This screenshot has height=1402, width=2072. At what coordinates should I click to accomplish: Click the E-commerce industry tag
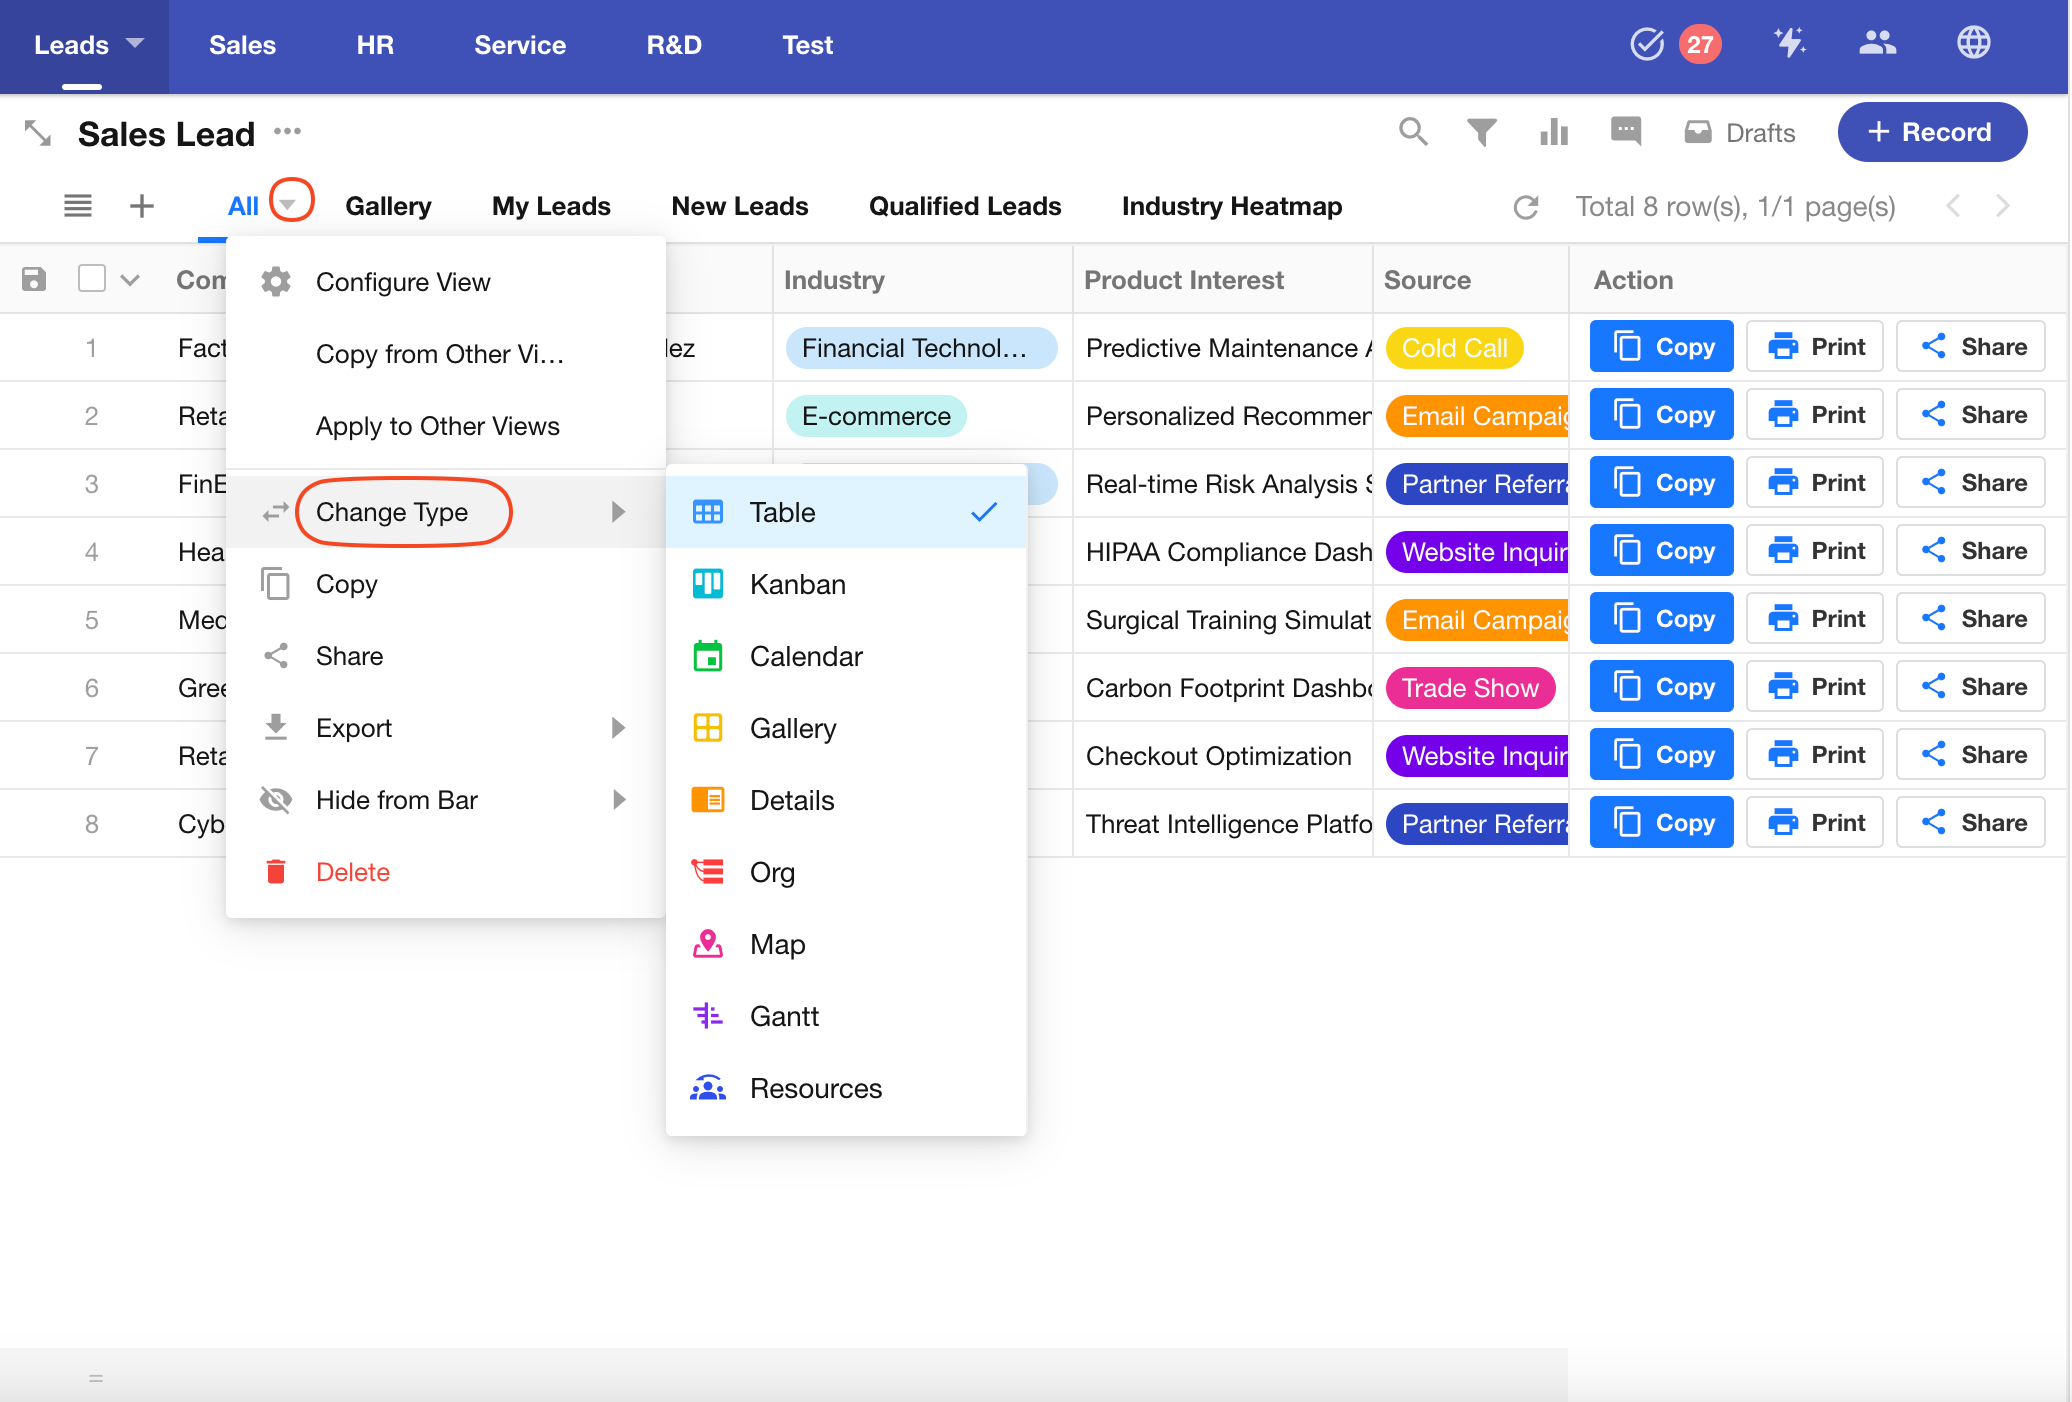[876, 416]
